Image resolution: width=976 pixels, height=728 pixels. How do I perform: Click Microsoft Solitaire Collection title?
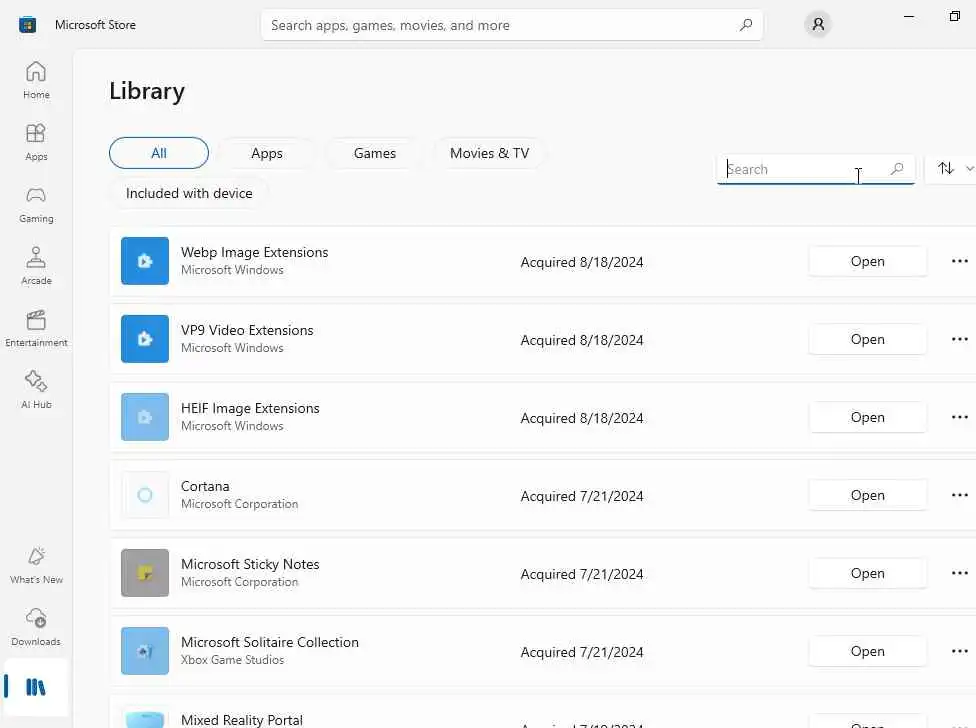pyautogui.click(x=270, y=642)
